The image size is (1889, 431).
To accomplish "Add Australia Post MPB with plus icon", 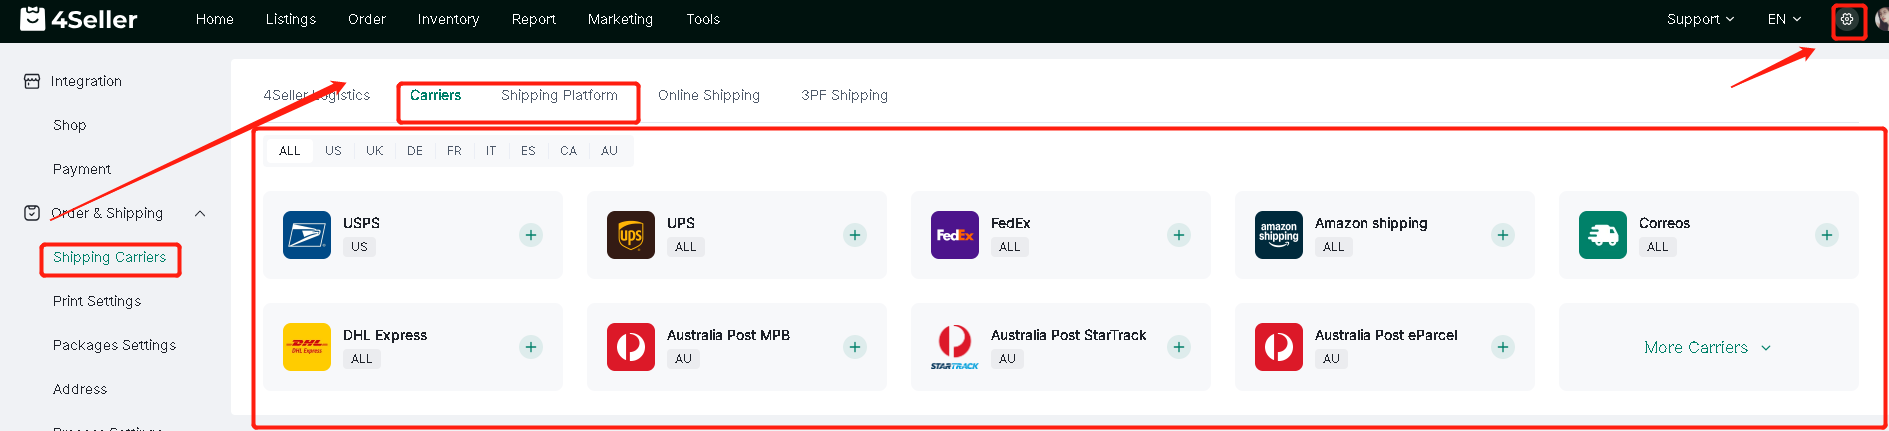I will (855, 347).
